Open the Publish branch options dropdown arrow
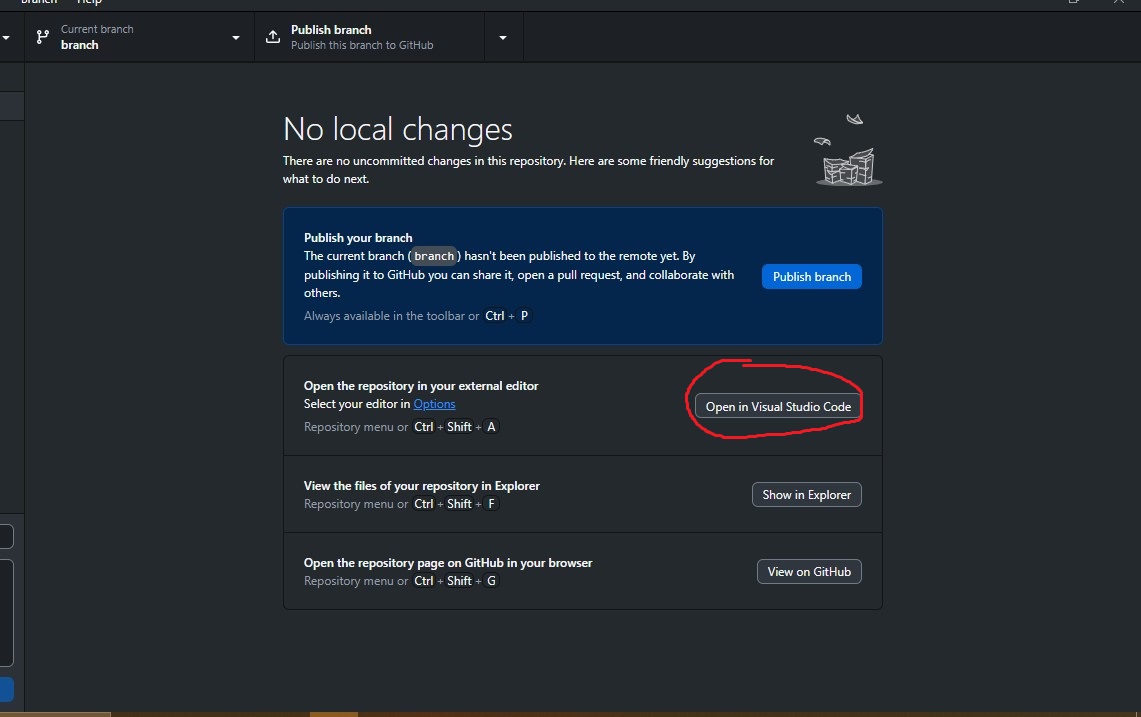Screen dimensions: 1141x717 tap(503, 38)
